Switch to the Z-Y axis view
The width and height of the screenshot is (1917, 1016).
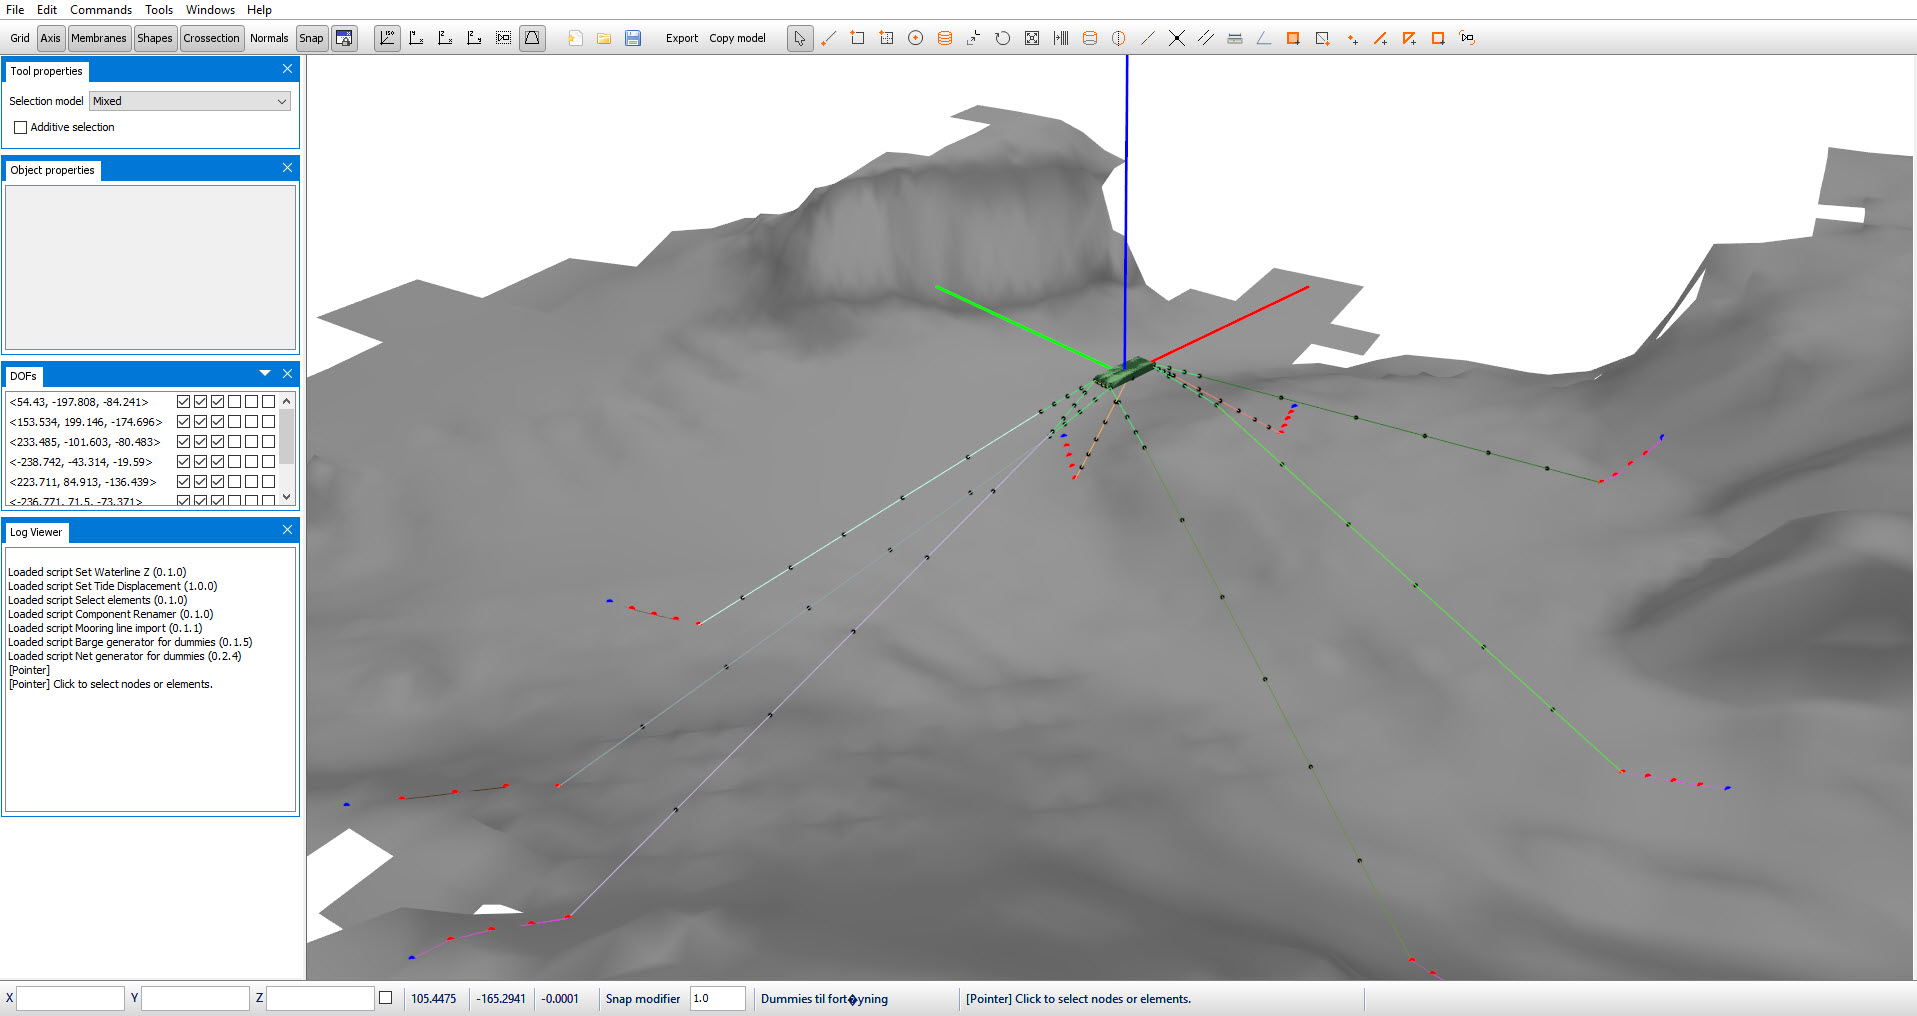pyautogui.click(x=474, y=38)
